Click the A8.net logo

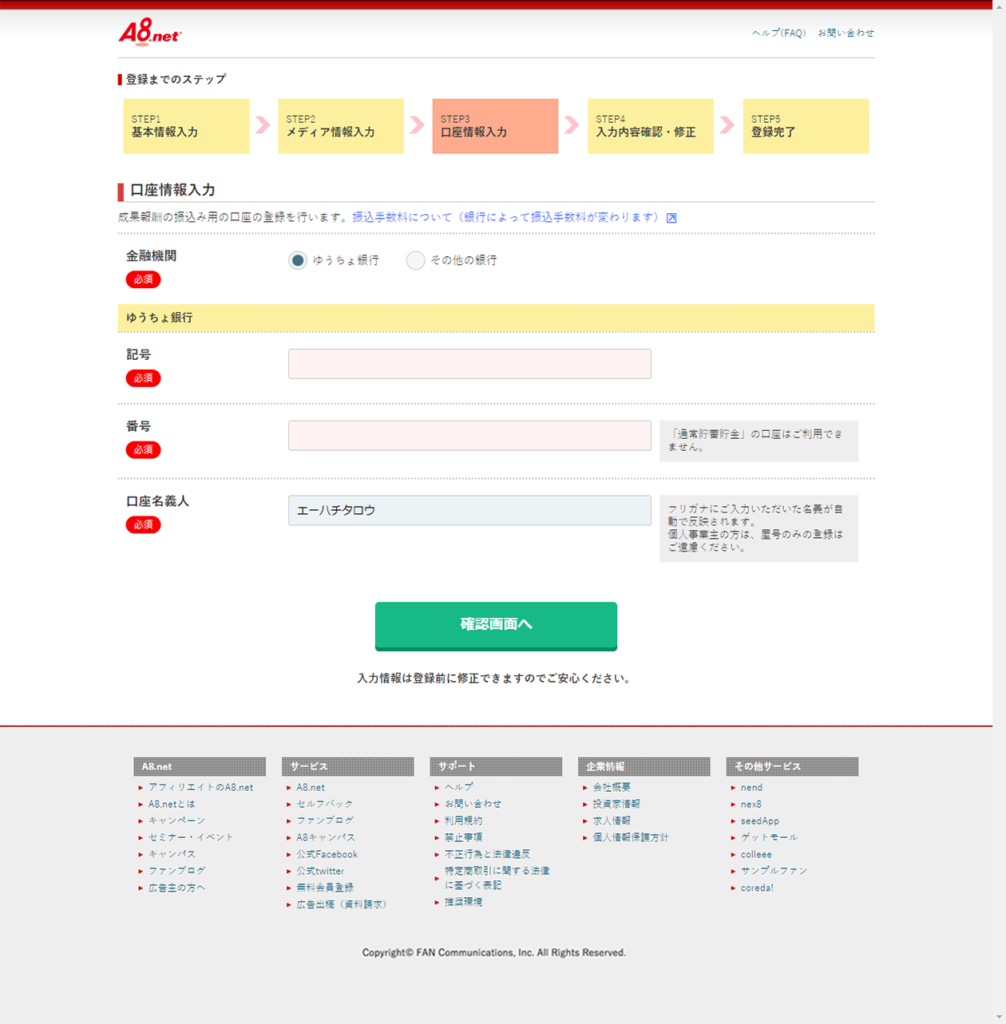point(150,33)
